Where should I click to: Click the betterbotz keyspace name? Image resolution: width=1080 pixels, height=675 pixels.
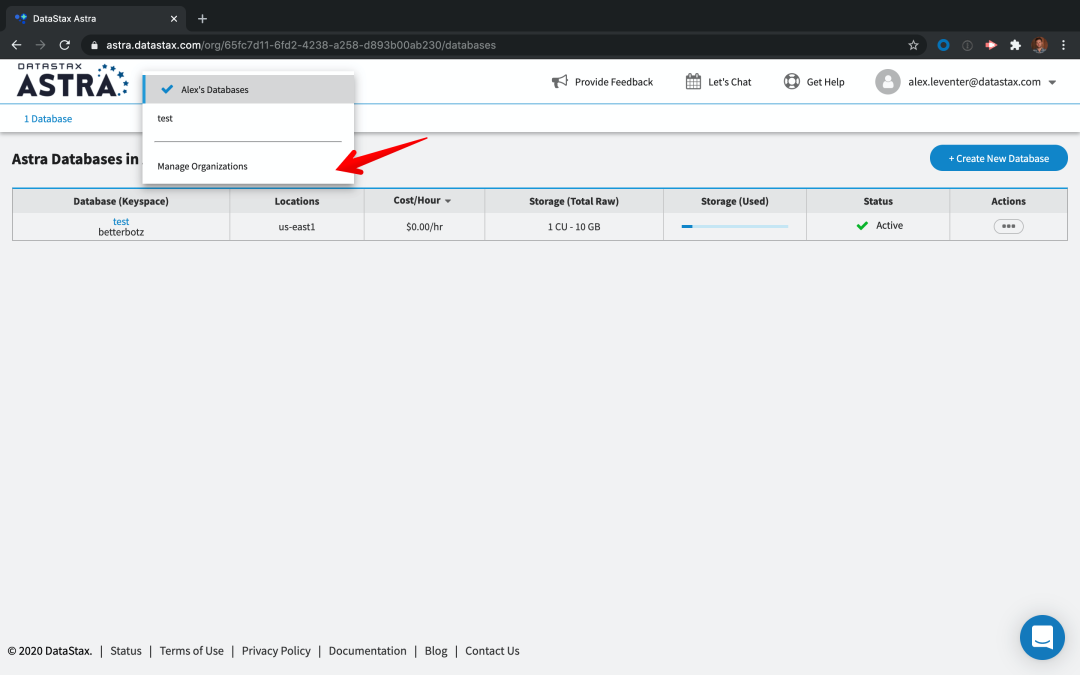121,232
